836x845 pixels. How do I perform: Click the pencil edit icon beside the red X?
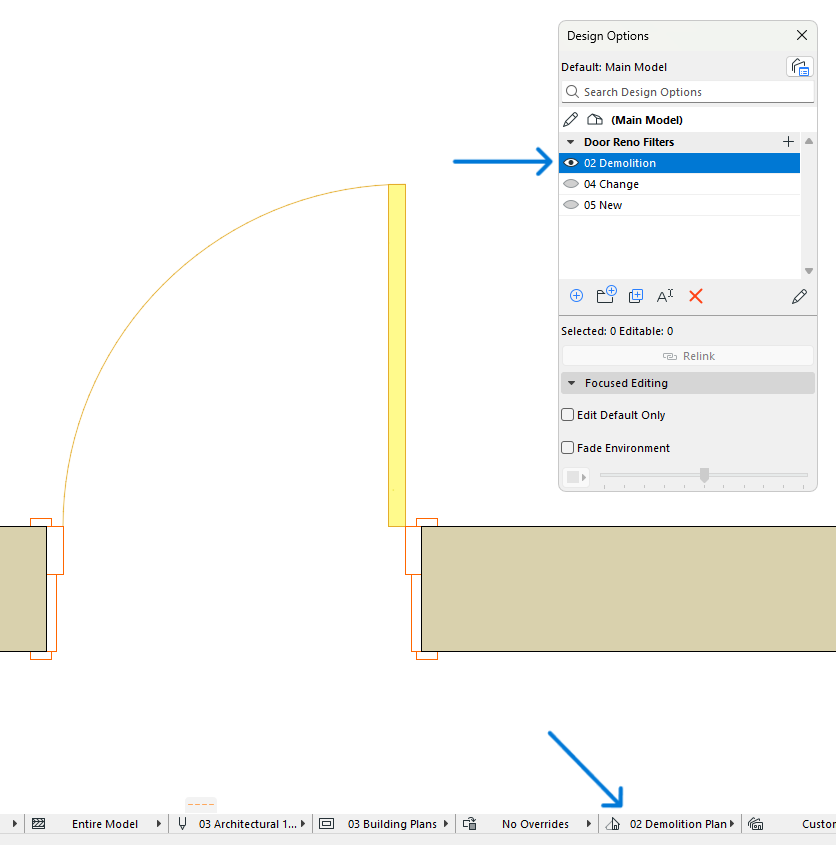point(799,296)
